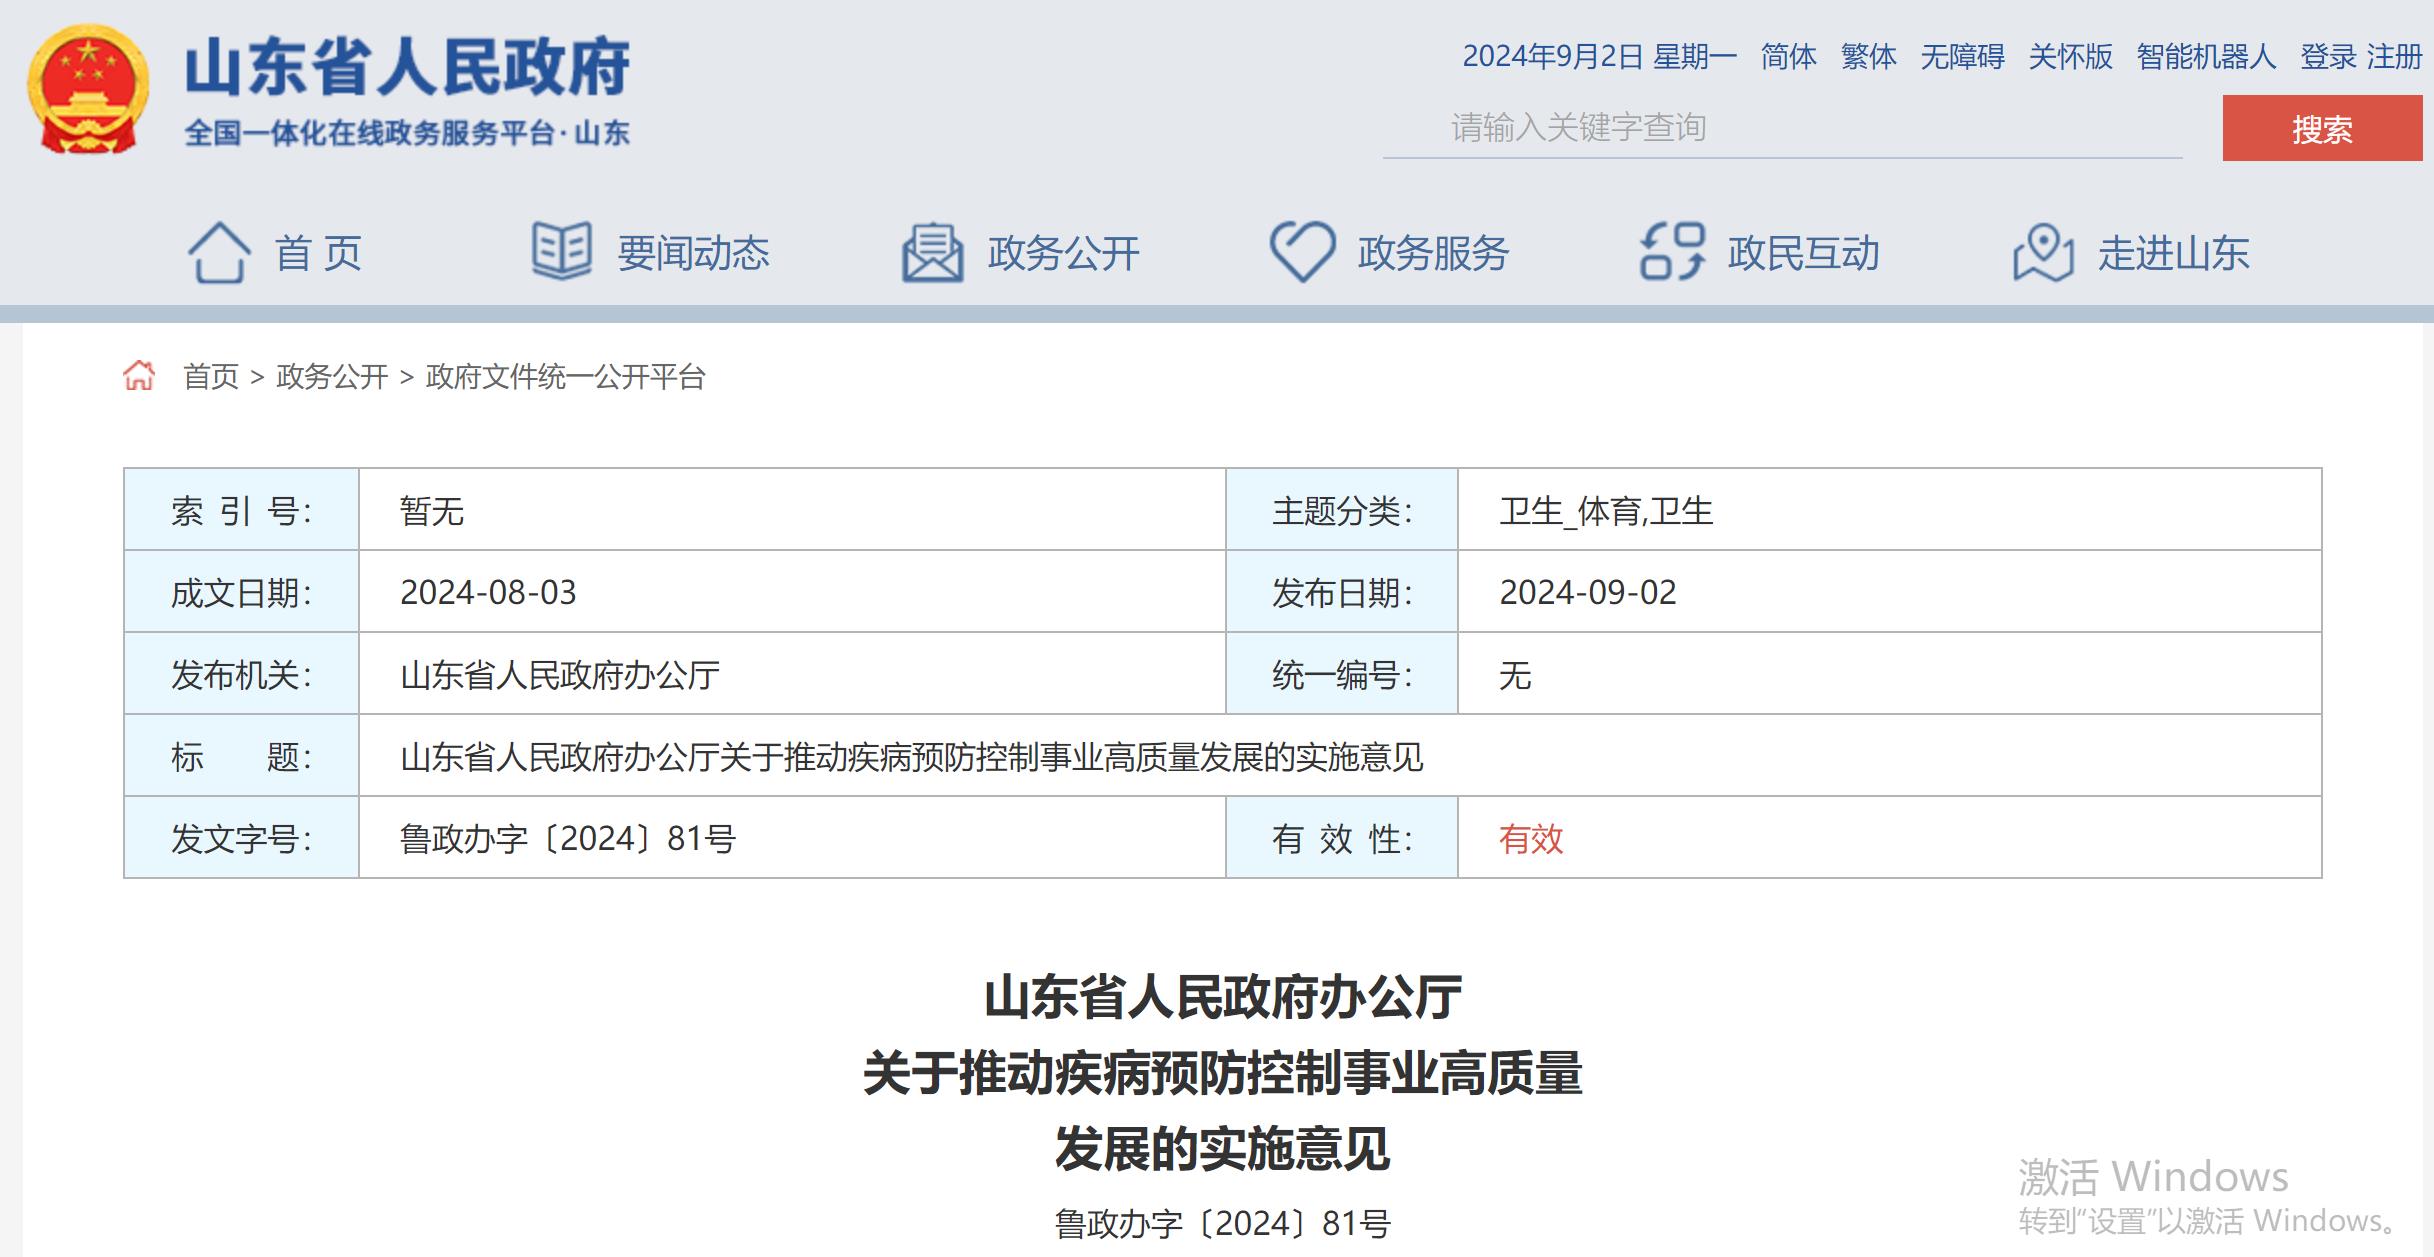Image resolution: width=2434 pixels, height=1257 pixels.
Task: Switch to 繁体 traditional Chinese
Action: pyautogui.click(x=1868, y=57)
